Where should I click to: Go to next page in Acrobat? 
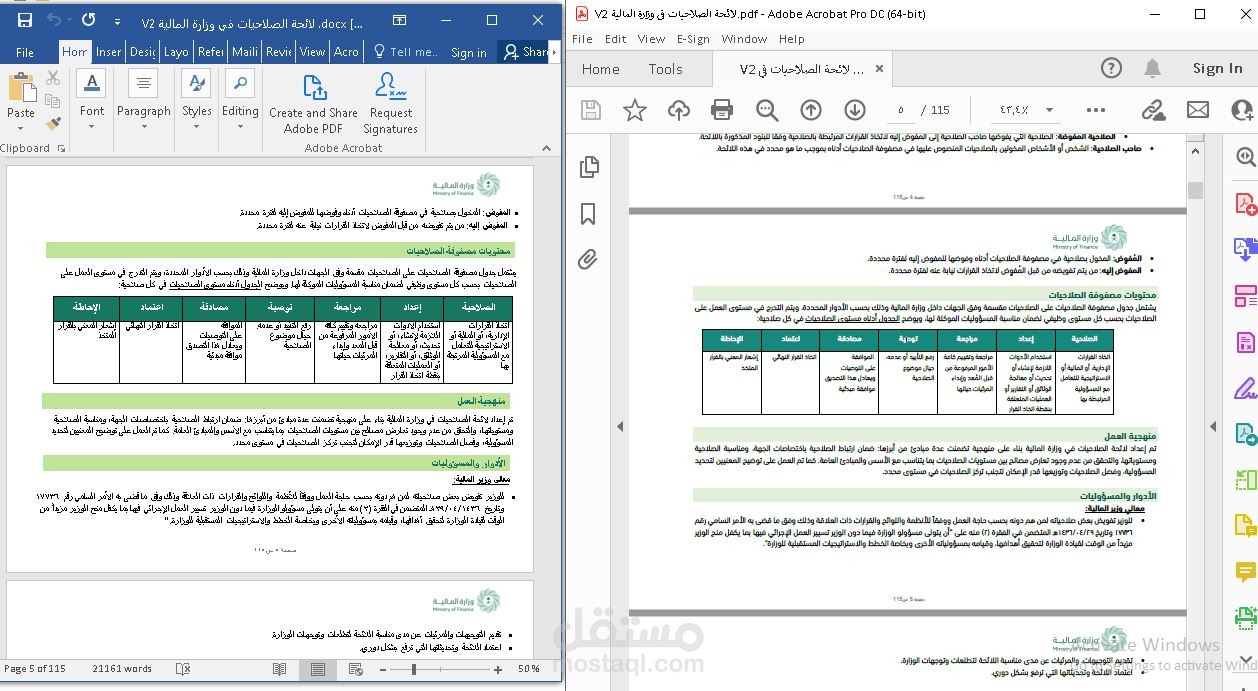[854, 110]
